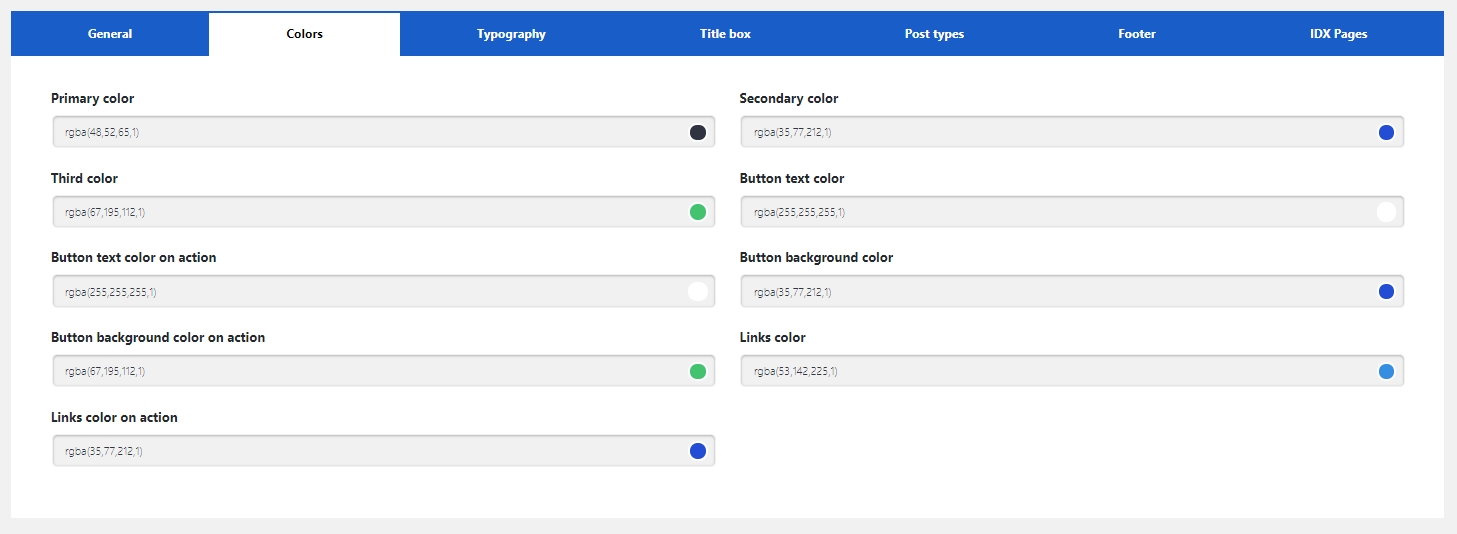Go to the Post types tab
The width and height of the screenshot is (1457, 534).
(x=934, y=34)
